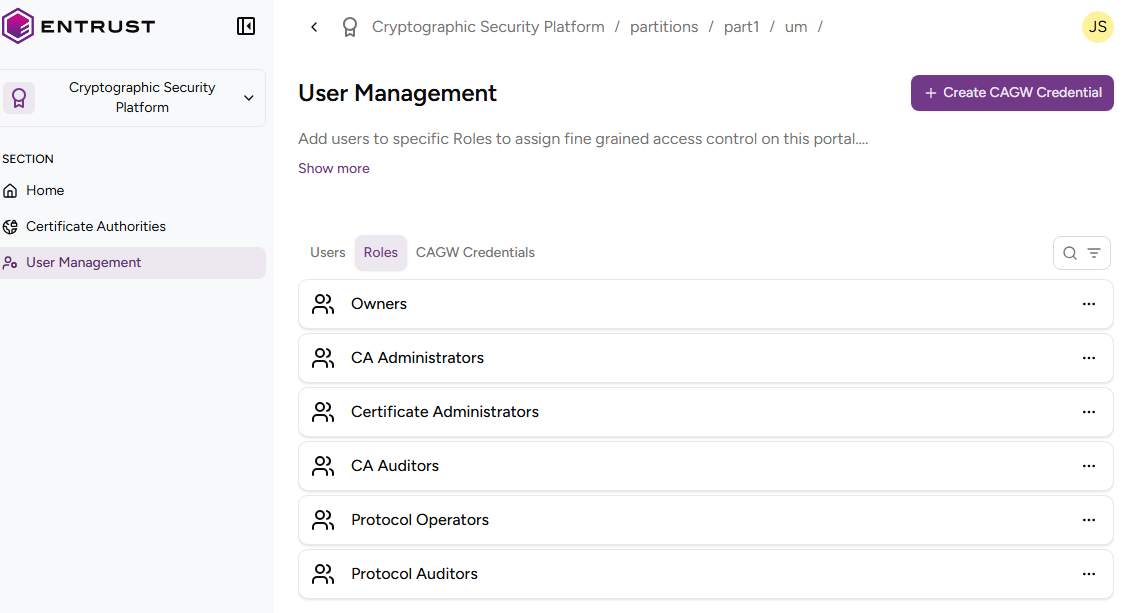This screenshot has width=1126, height=613.
Task: Collapse the sidebar panel icon
Action: 246,26
